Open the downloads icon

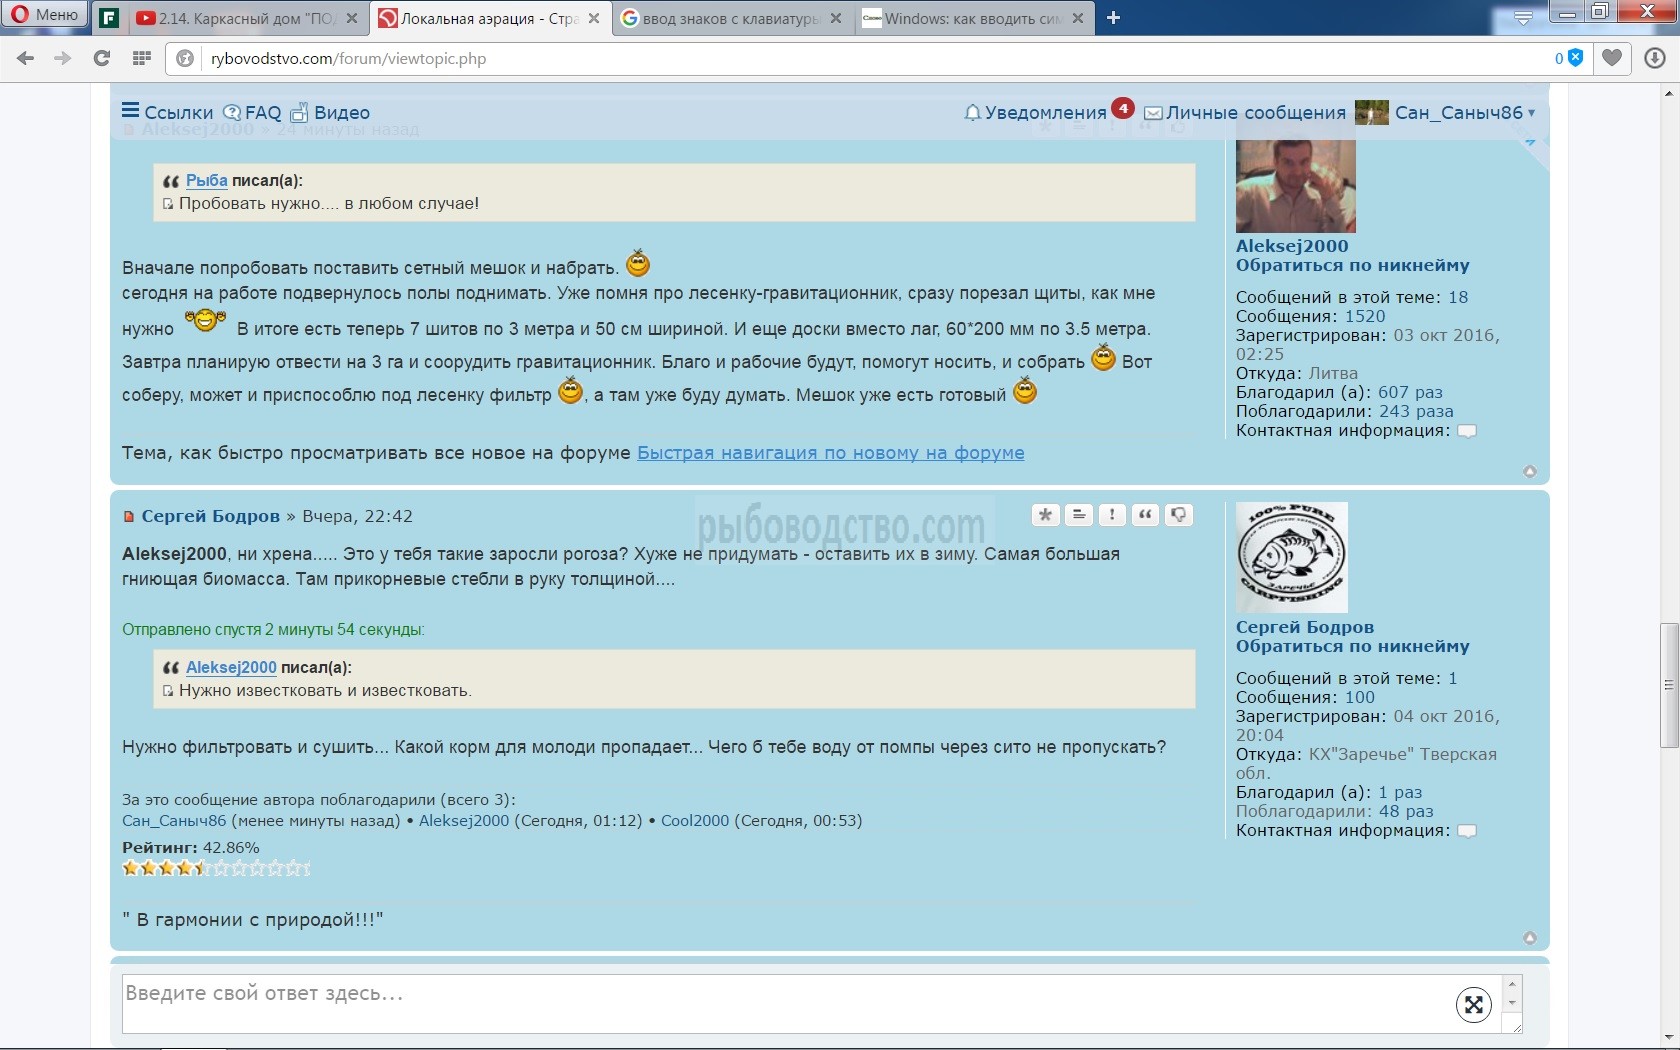tap(1655, 58)
